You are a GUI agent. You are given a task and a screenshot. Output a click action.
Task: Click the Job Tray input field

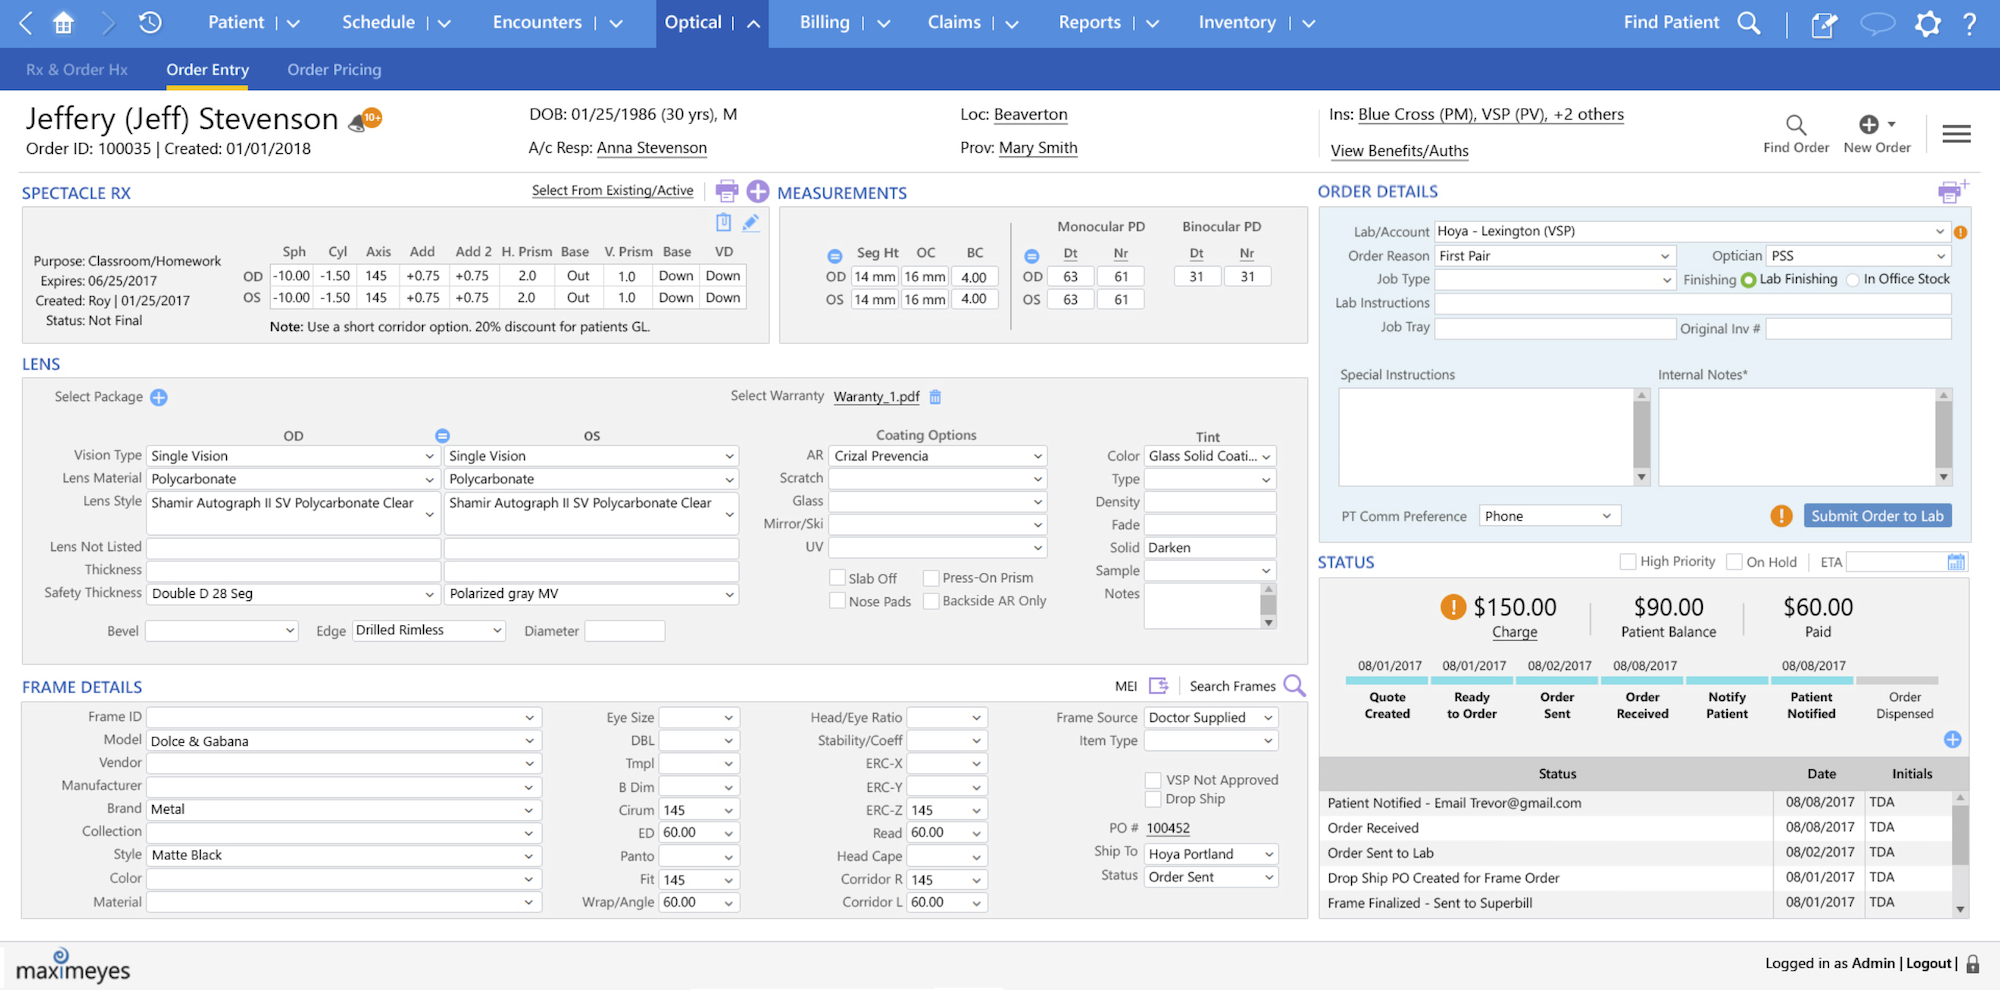point(1554,328)
